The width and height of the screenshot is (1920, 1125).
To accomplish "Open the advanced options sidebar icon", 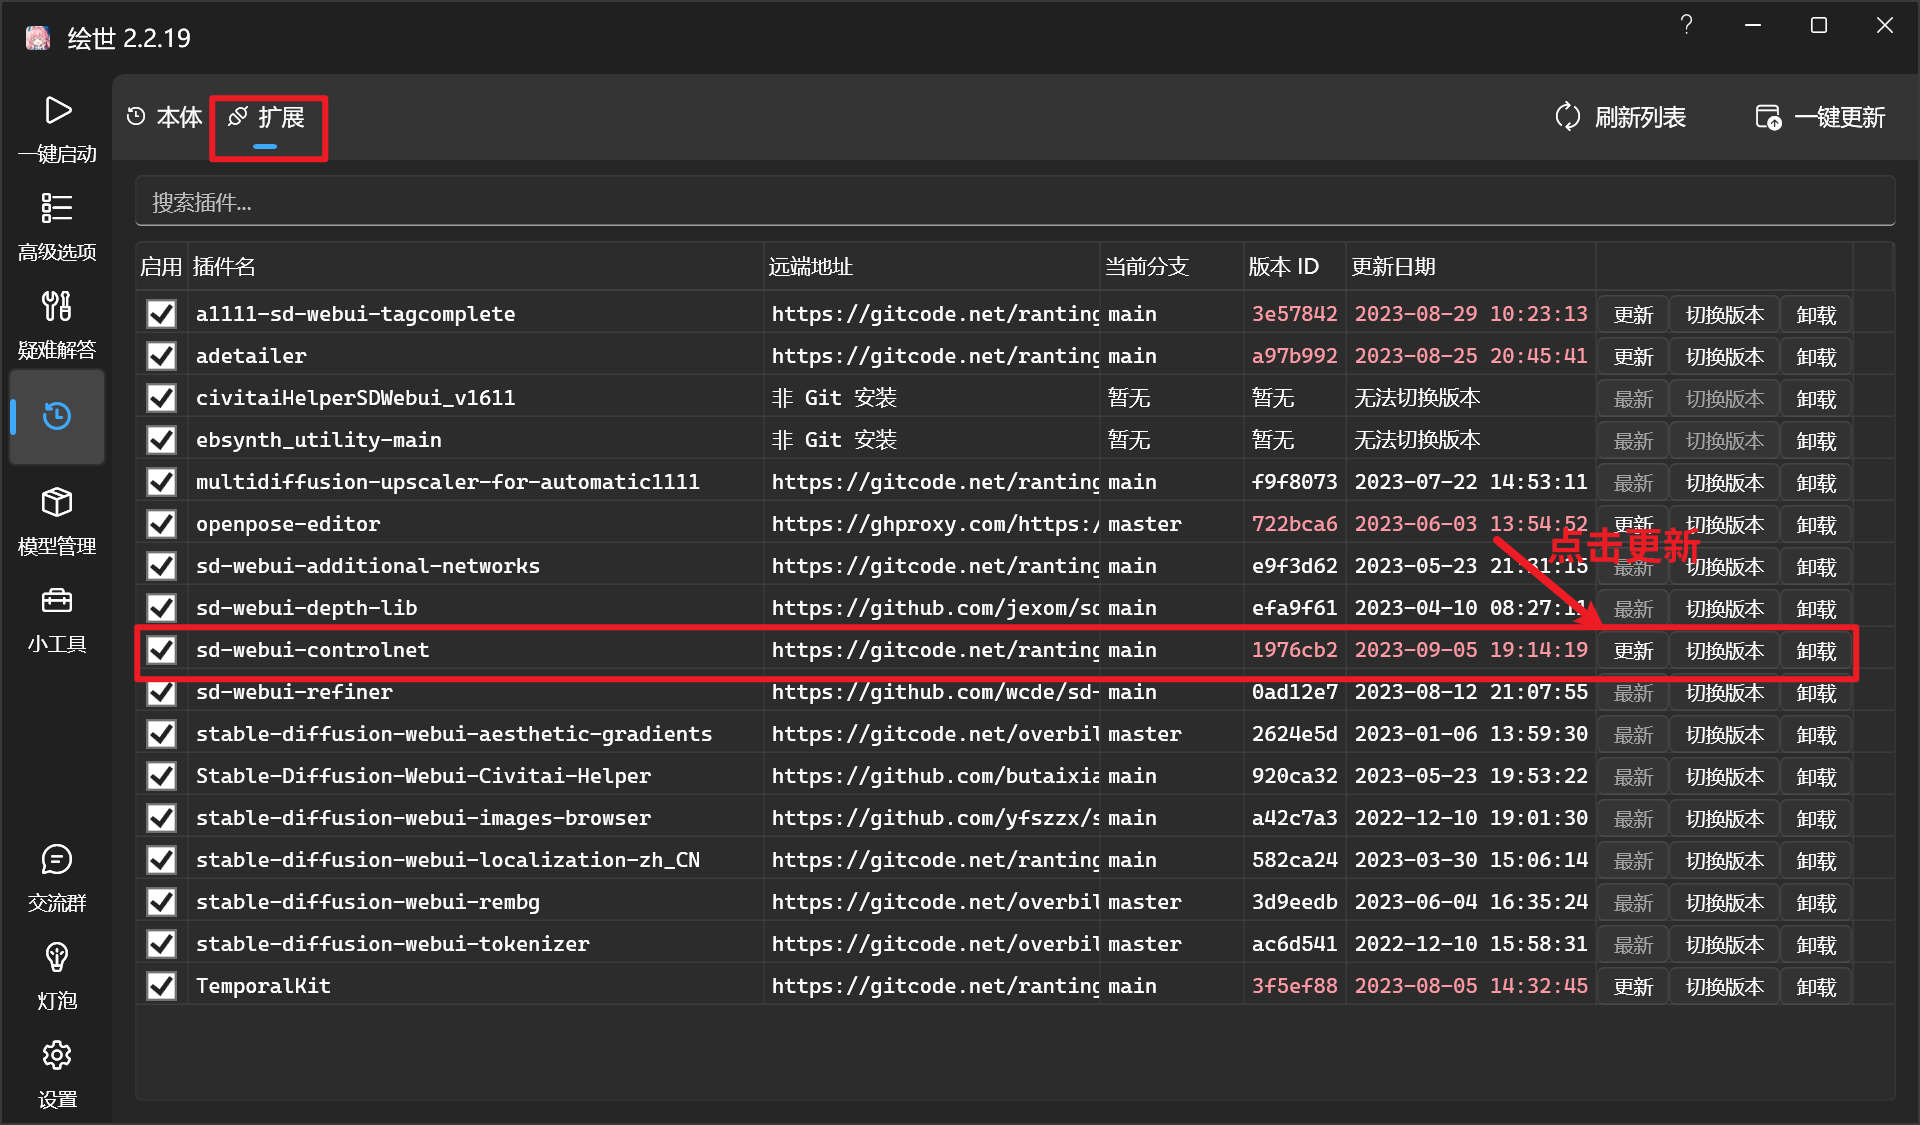I will 57,208.
